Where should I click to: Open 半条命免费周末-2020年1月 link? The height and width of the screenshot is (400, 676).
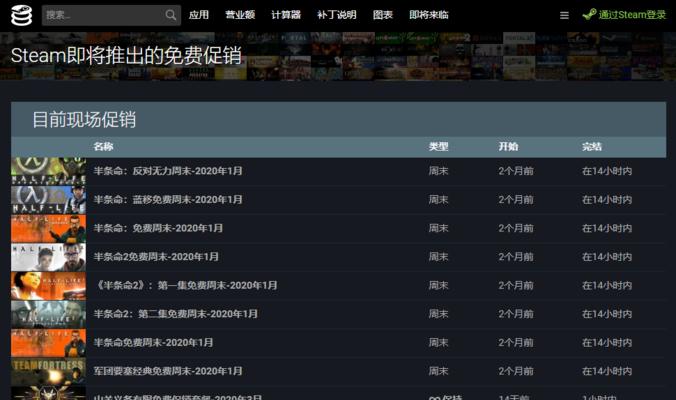pos(153,343)
